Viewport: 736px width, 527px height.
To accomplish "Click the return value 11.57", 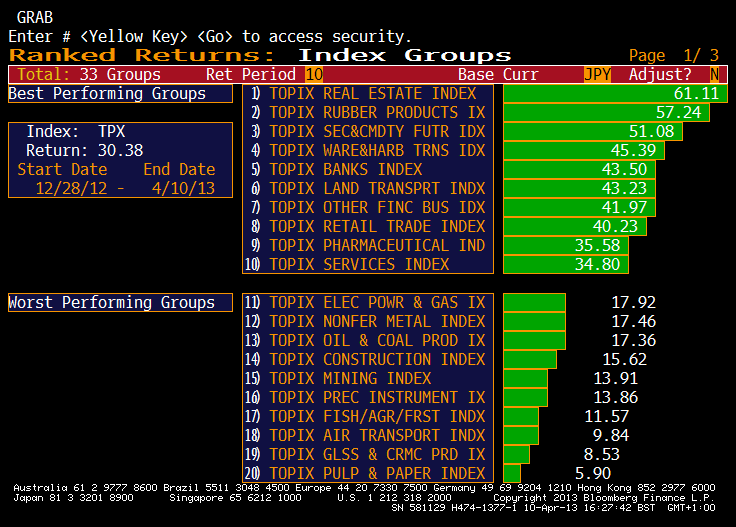I will click(606, 417).
